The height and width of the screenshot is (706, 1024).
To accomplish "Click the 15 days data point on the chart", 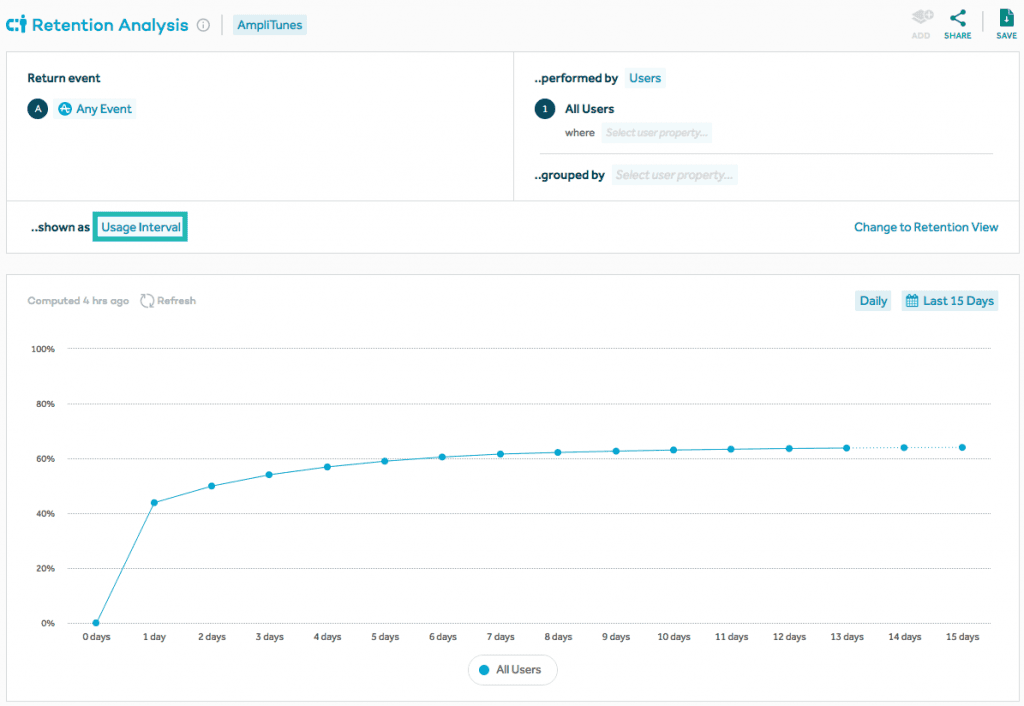I will 962,448.
